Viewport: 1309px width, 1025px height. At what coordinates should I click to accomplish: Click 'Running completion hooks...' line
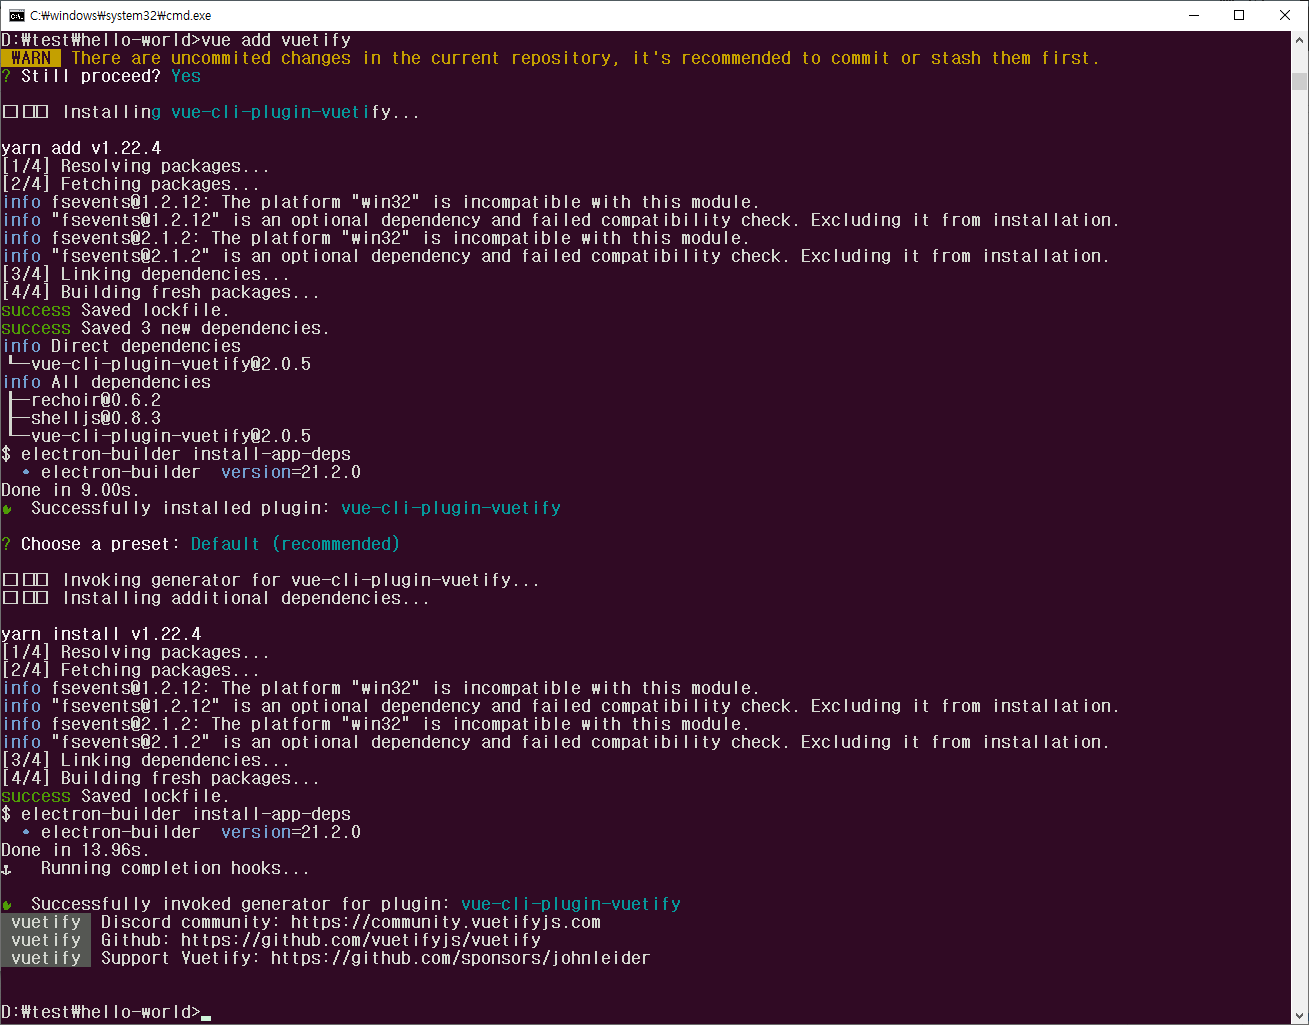pos(175,868)
